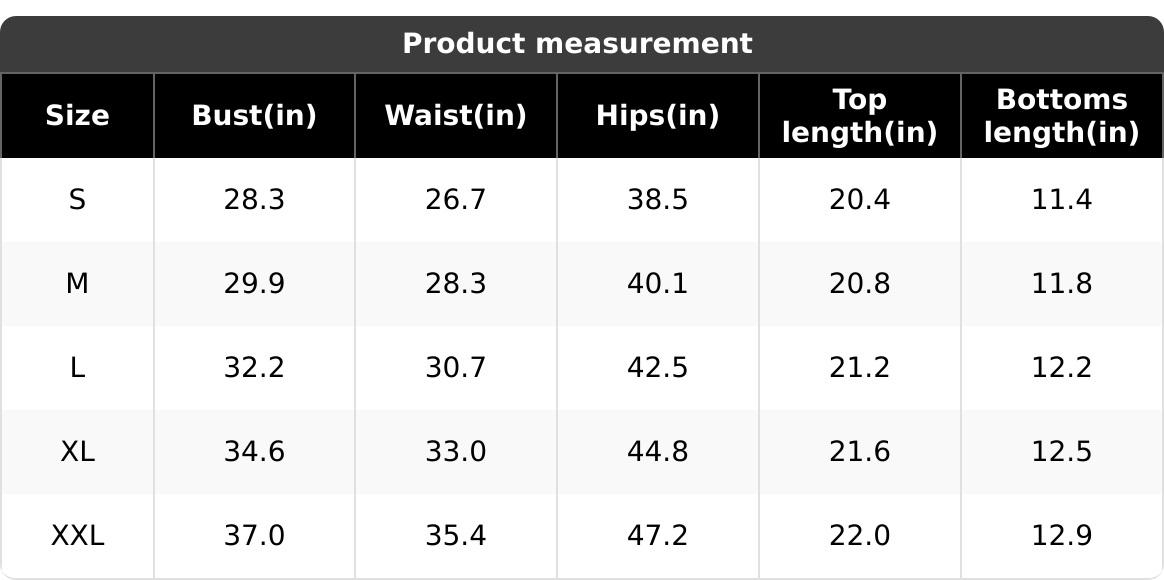This screenshot has height=580, width=1164.
Task: Click bottoms length value 11.4
Action: [1062, 200]
